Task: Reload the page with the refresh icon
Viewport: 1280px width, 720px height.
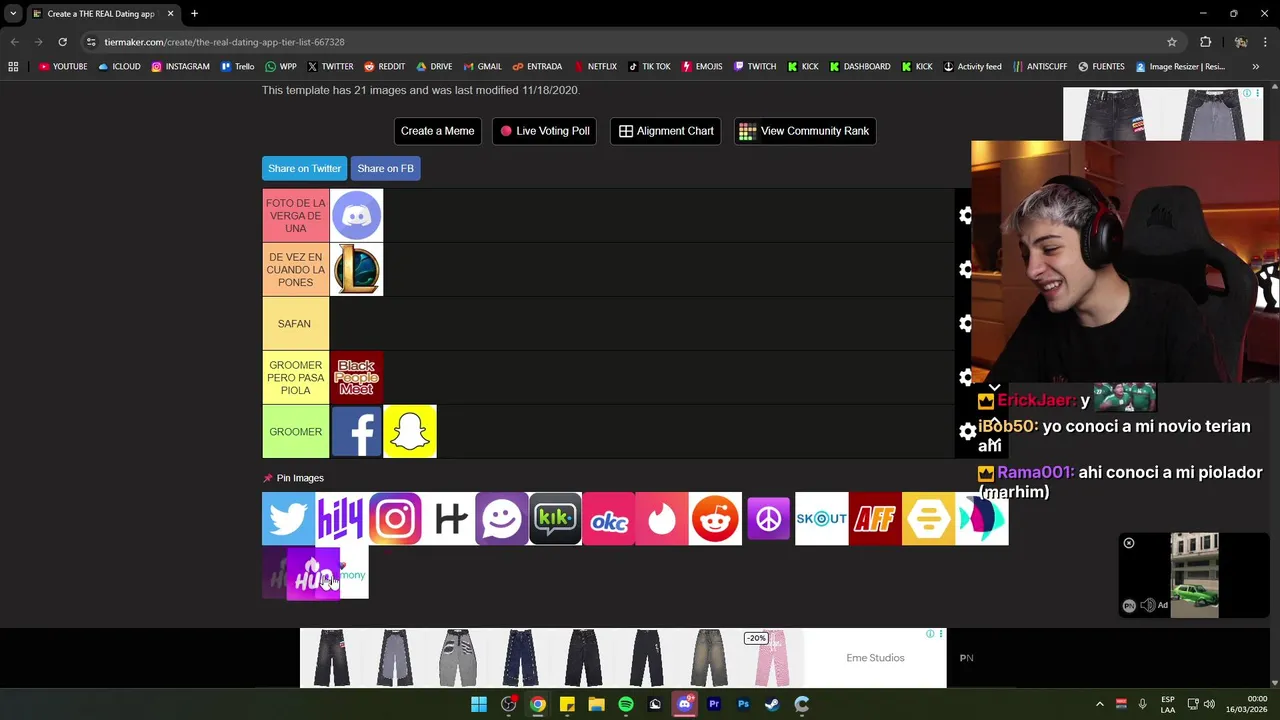Action: (x=62, y=42)
